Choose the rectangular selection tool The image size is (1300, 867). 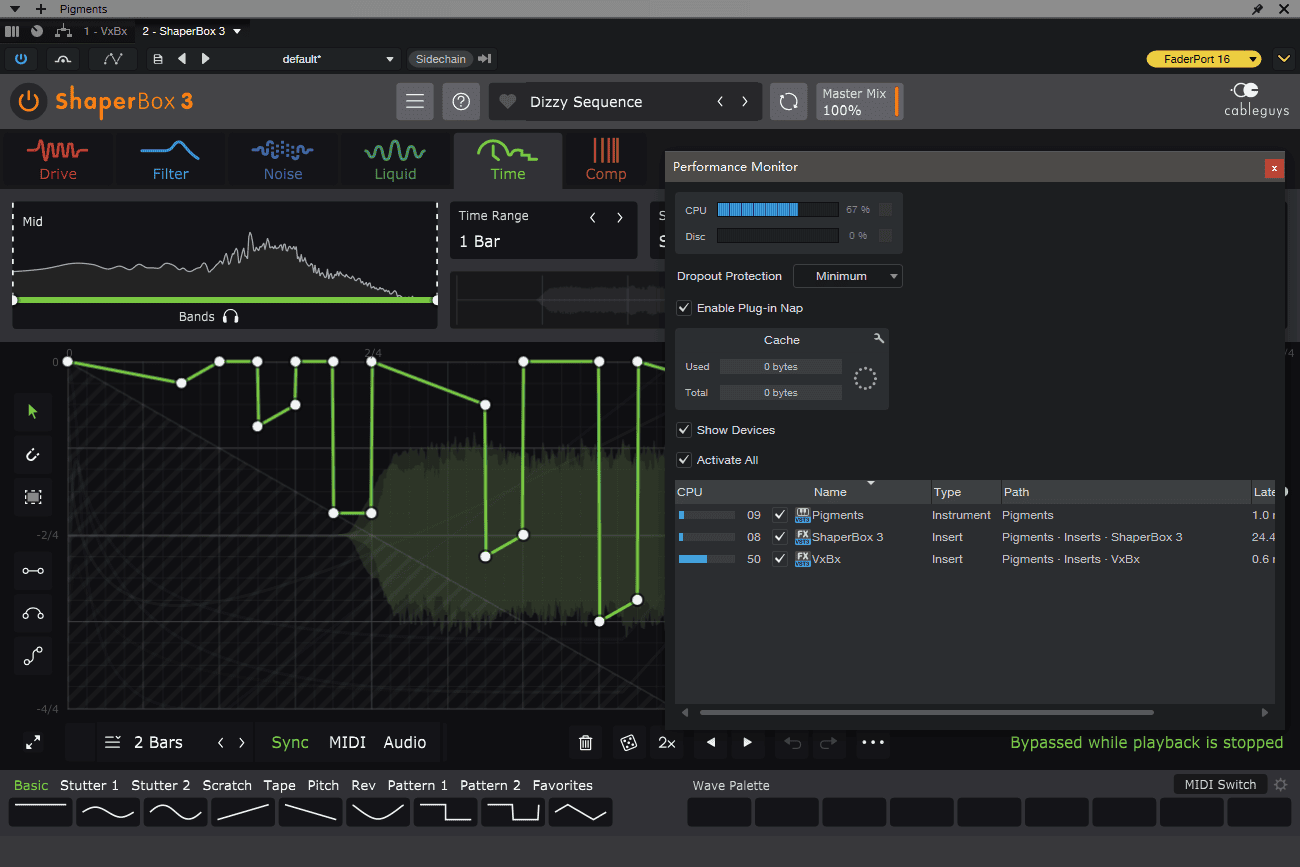33,497
